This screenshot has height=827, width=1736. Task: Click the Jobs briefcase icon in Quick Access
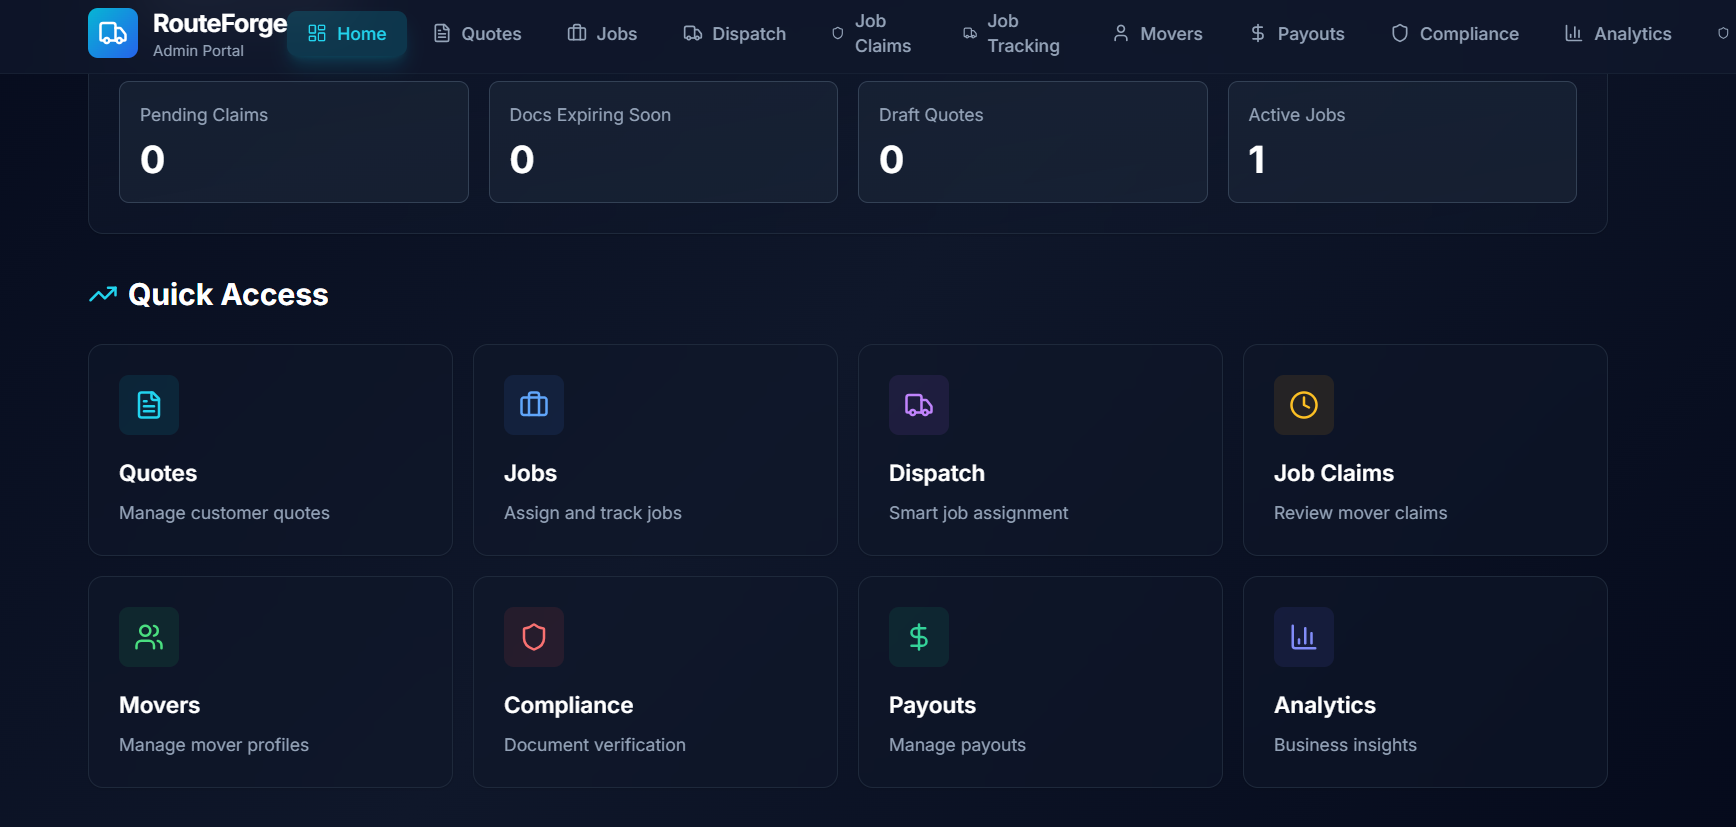(x=534, y=405)
